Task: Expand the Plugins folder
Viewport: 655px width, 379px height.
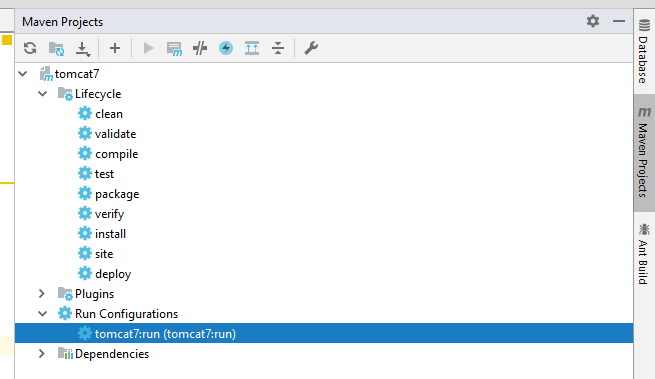Action: coord(42,294)
